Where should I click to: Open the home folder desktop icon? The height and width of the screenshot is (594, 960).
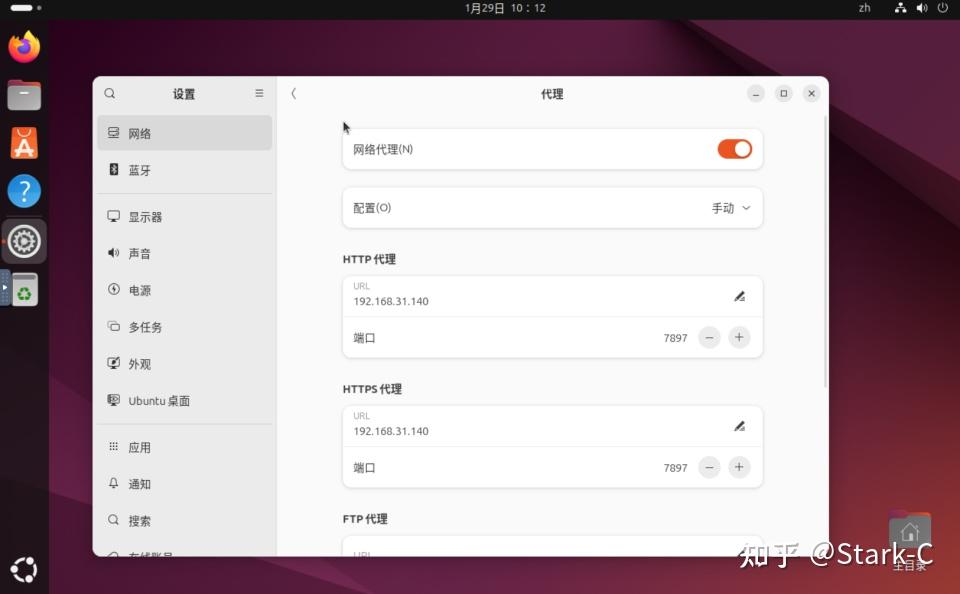910,539
